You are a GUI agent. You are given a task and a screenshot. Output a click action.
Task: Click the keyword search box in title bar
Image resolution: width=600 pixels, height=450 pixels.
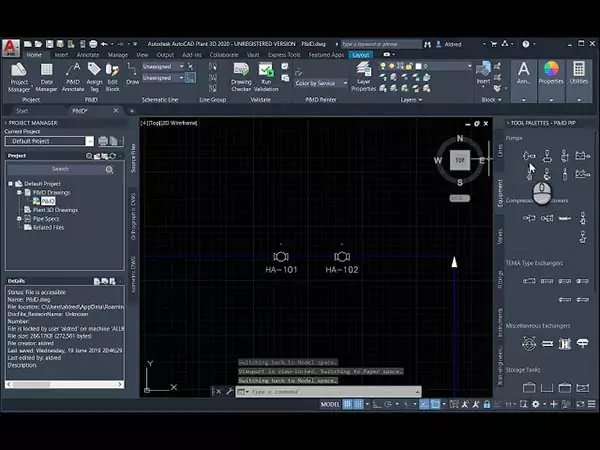[x=381, y=44]
